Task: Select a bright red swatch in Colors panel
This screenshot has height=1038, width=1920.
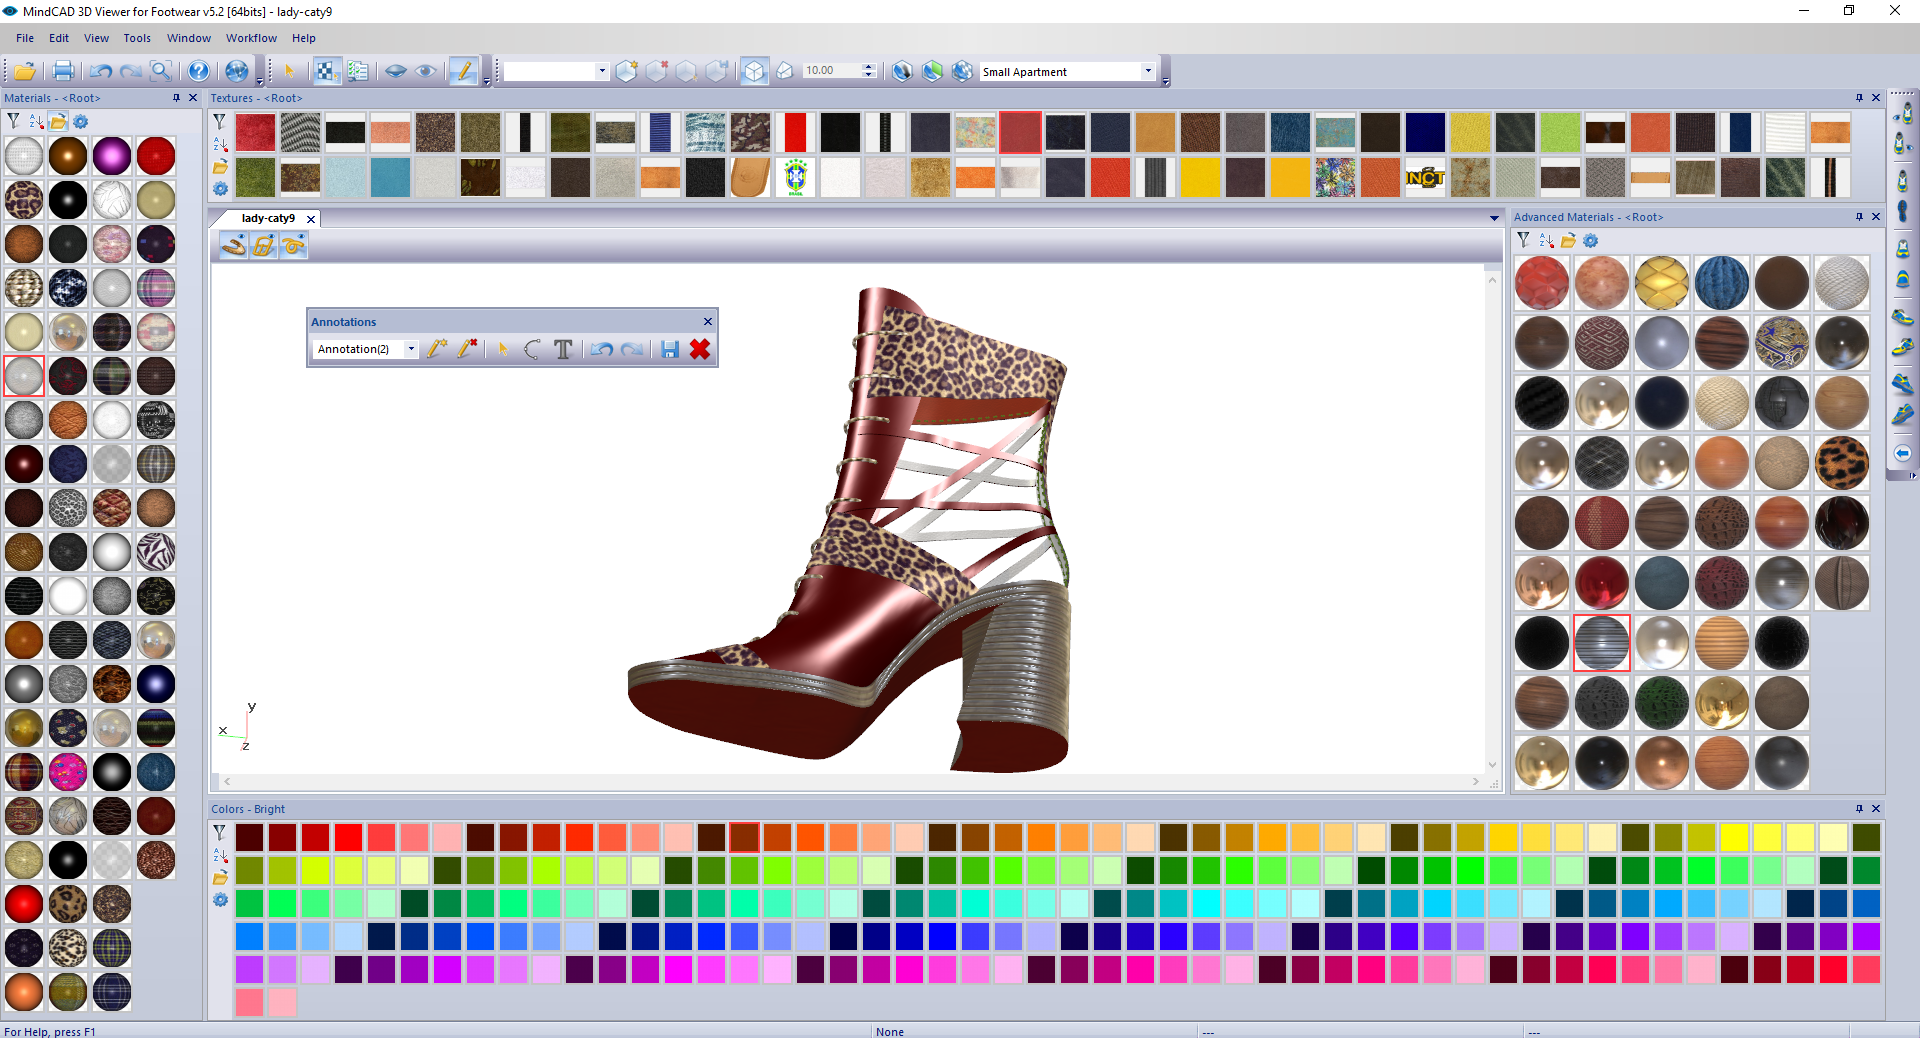Action: pos(348,839)
